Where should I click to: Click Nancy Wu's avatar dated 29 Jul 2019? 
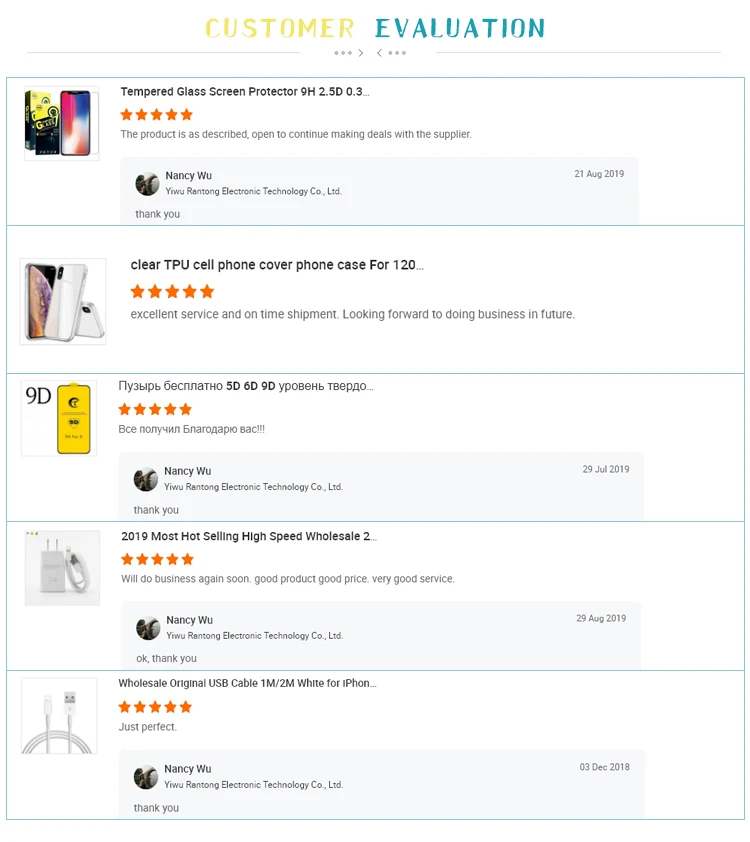click(146, 479)
